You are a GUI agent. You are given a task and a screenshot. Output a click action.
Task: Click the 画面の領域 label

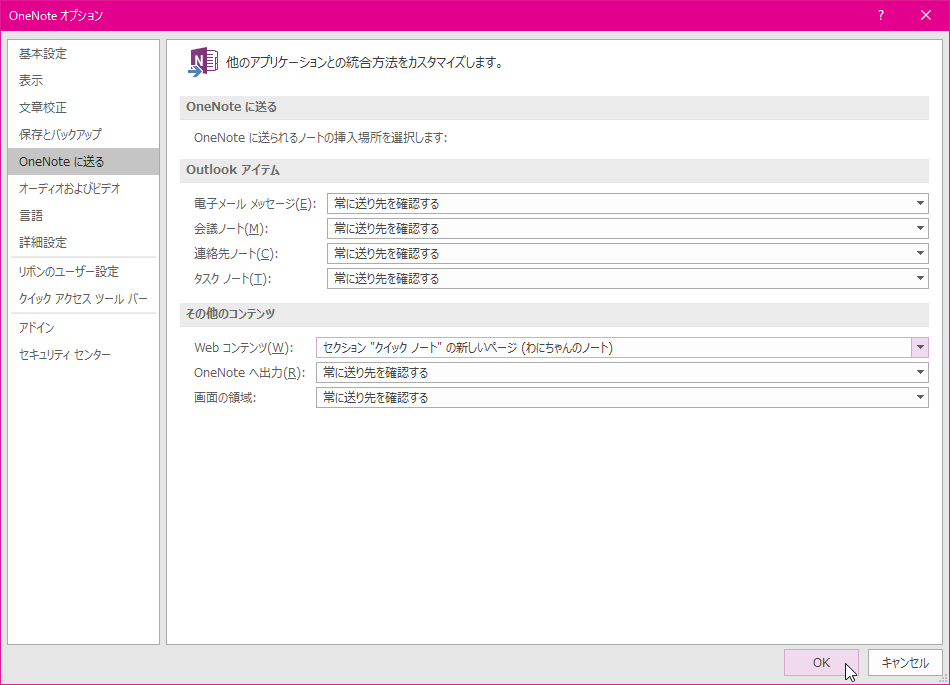225,398
